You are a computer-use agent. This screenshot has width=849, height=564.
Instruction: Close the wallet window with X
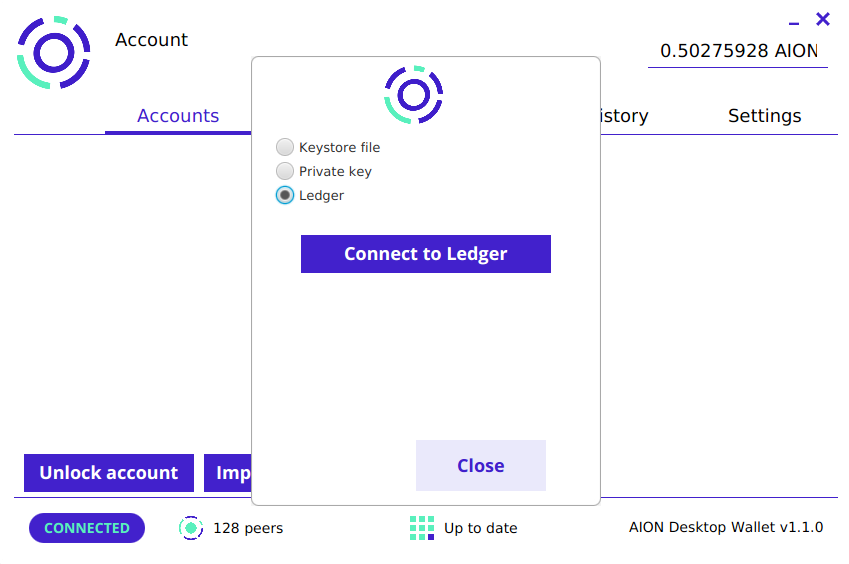[823, 19]
